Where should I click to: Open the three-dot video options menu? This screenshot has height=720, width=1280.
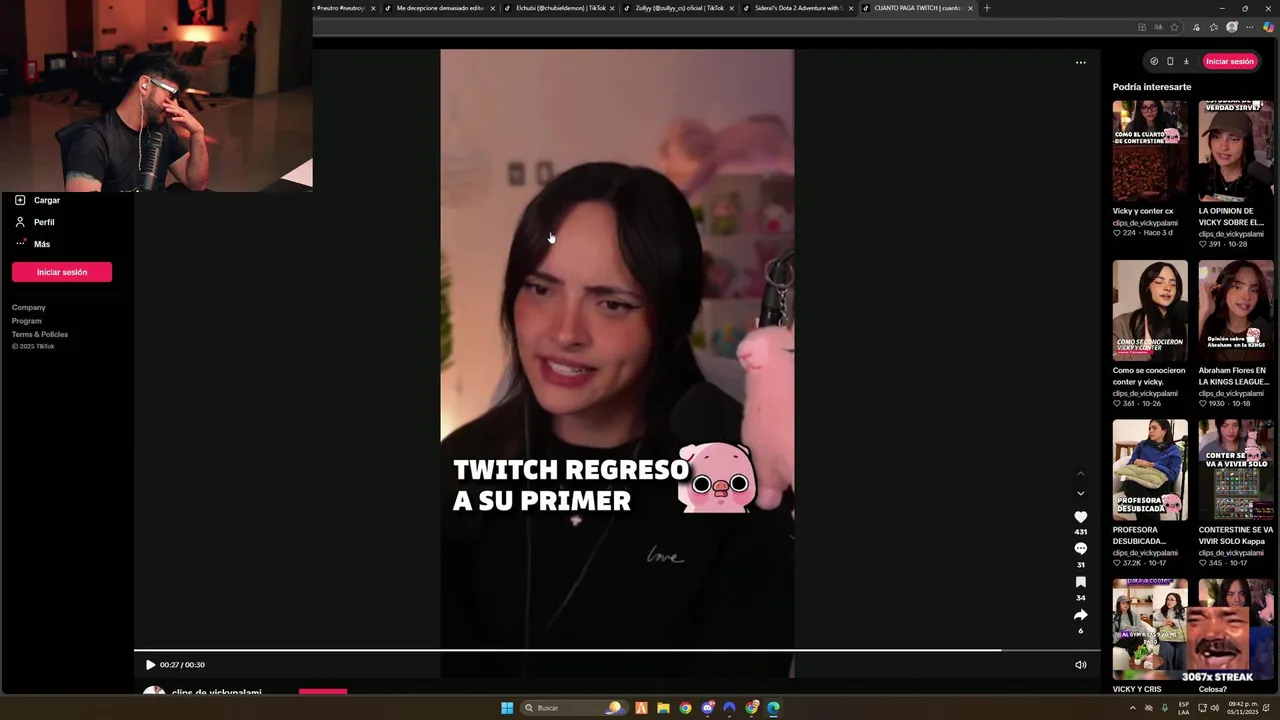1080,62
